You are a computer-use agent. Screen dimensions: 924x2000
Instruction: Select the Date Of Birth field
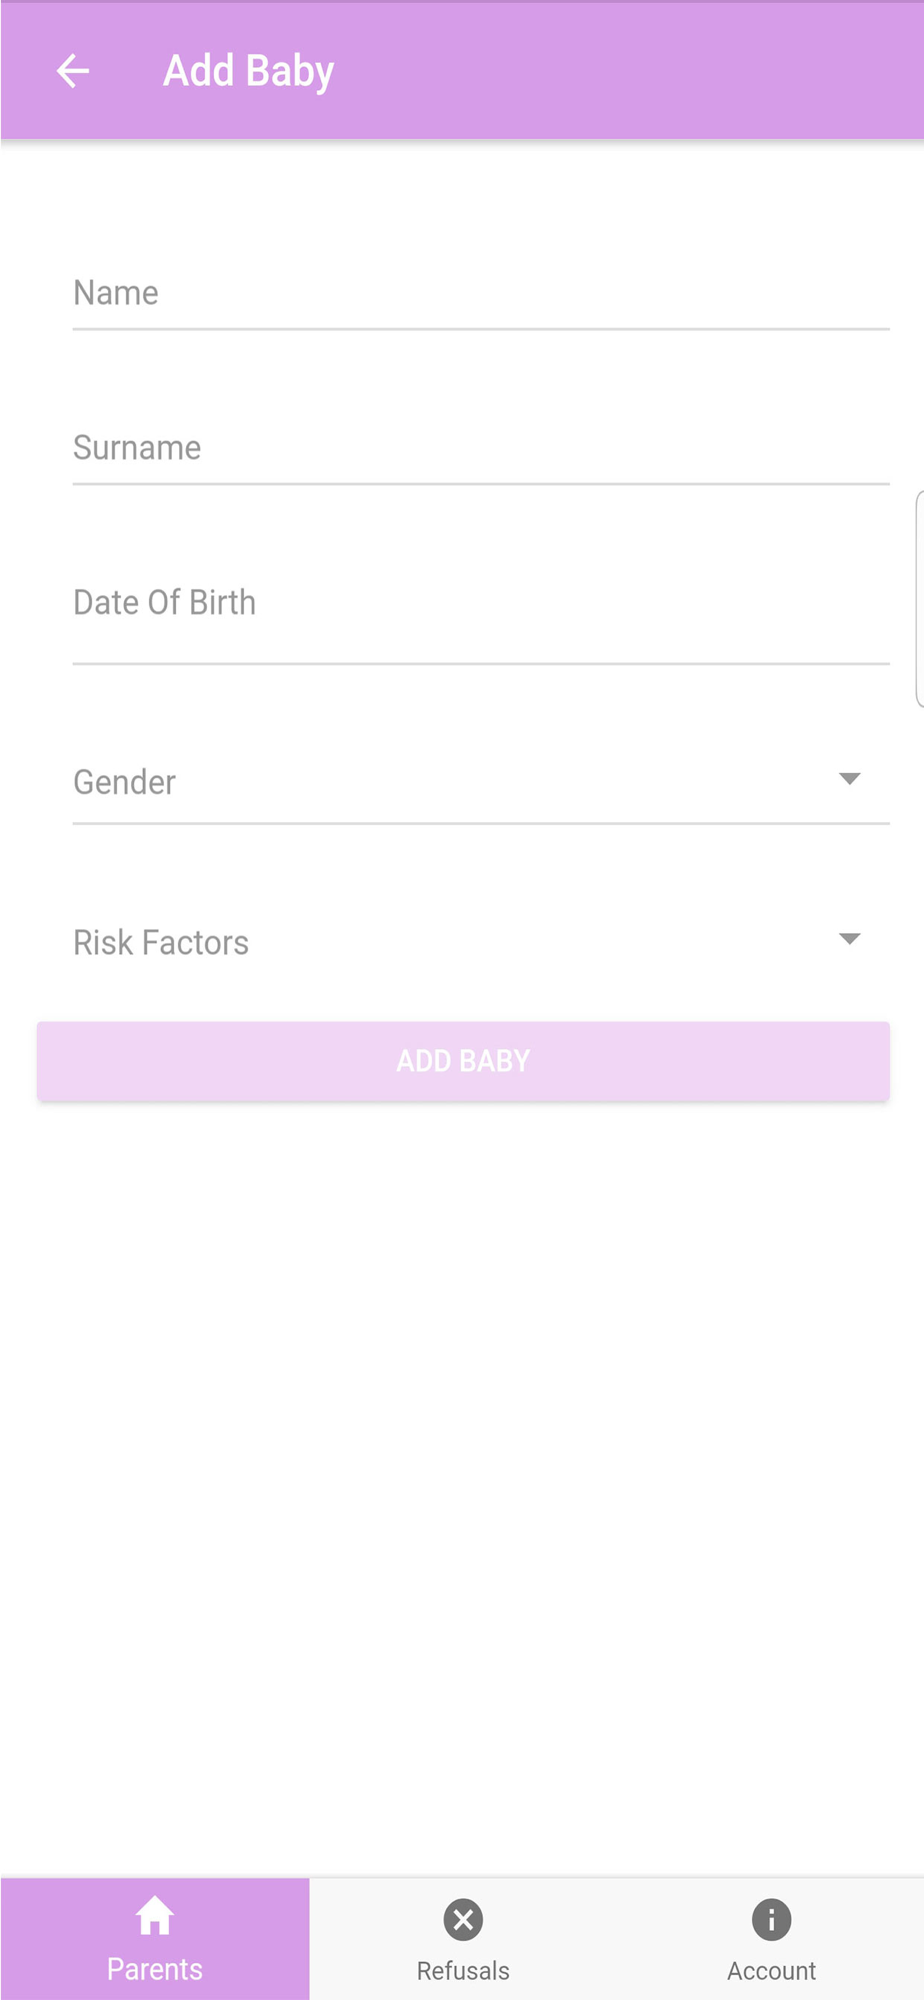[x=481, y=603]
